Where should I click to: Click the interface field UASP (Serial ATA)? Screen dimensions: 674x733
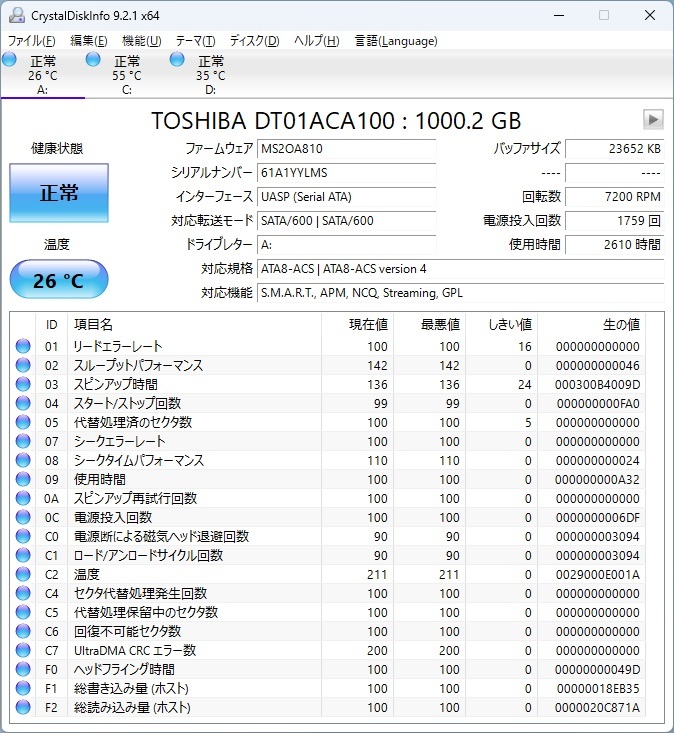click(x=346, y=197)
